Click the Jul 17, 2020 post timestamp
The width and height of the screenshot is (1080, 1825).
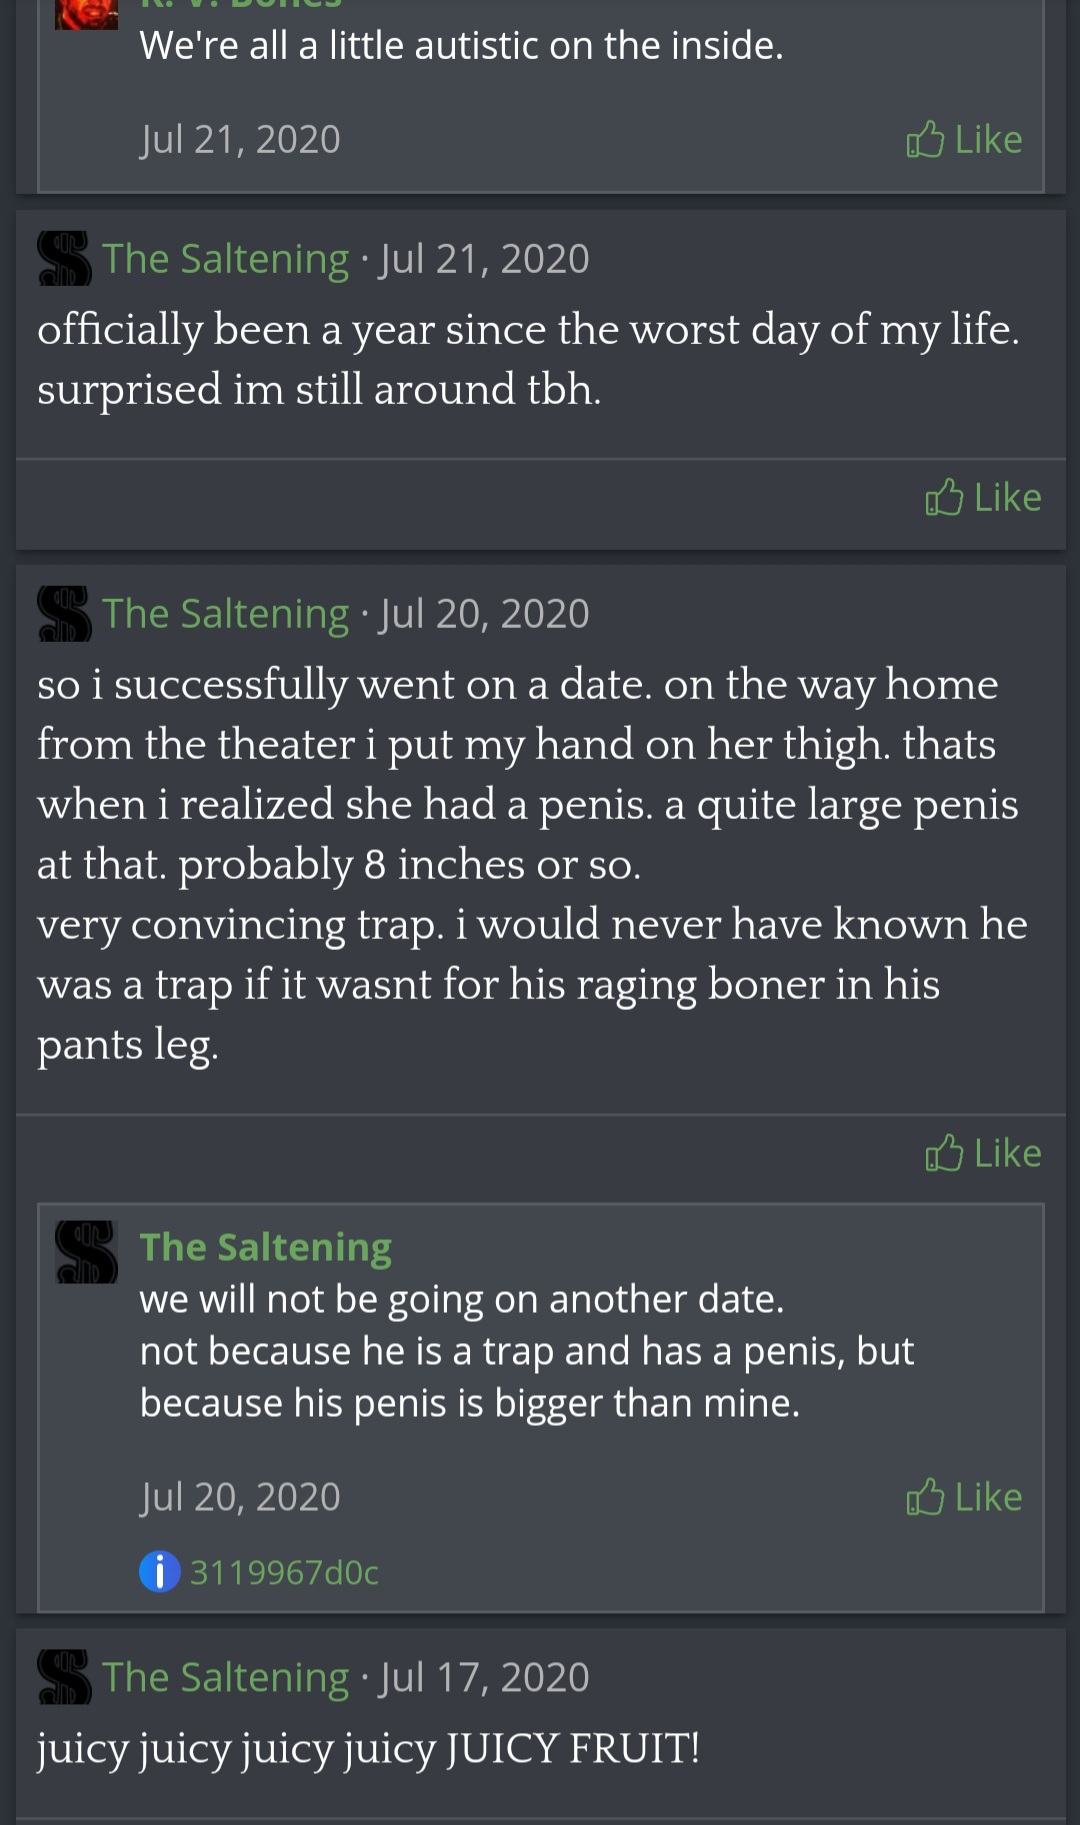click(x=485, y=1678)
